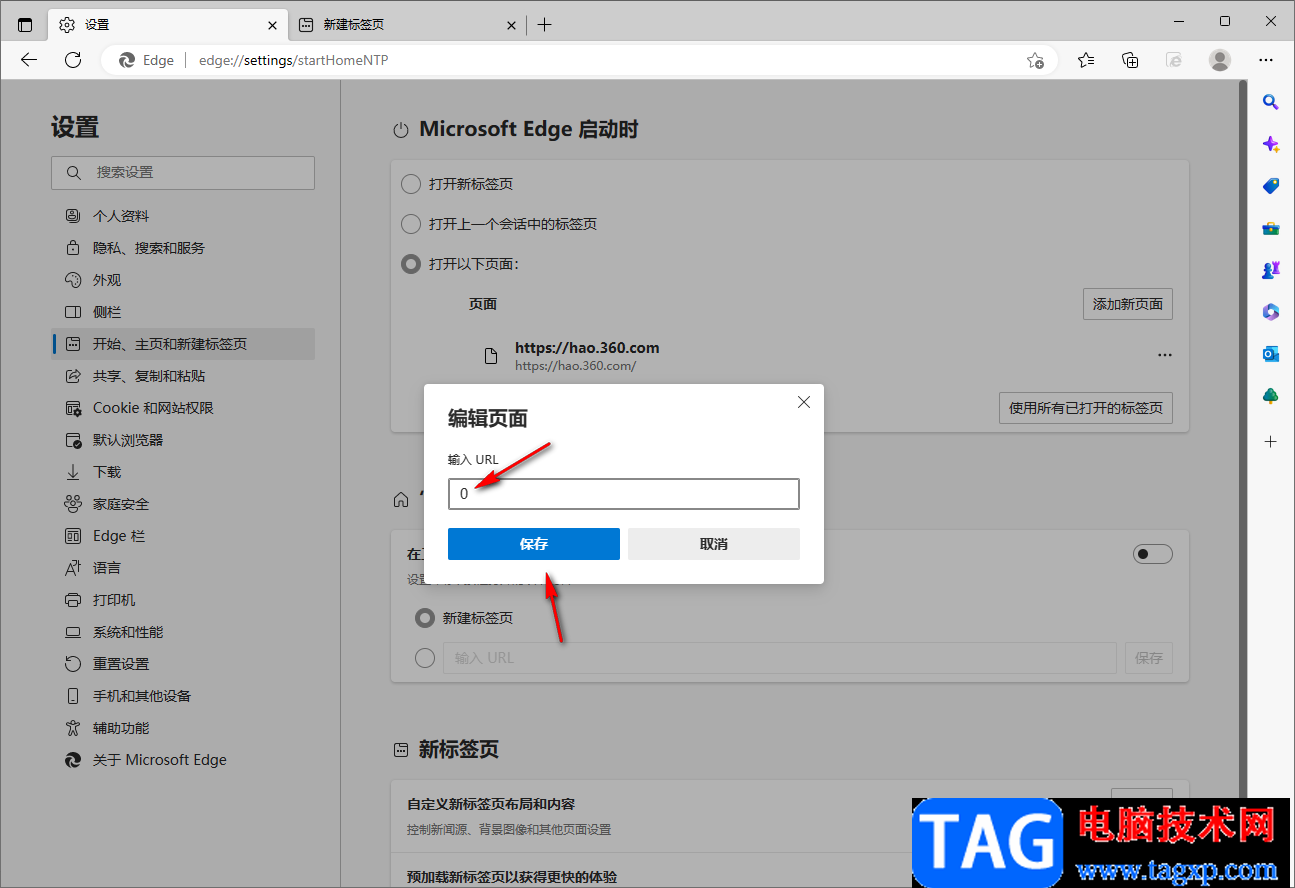Open sidebar Outlook icon
The width and height of the screenshot is (1295, 888).
[x=1271, y=354]
